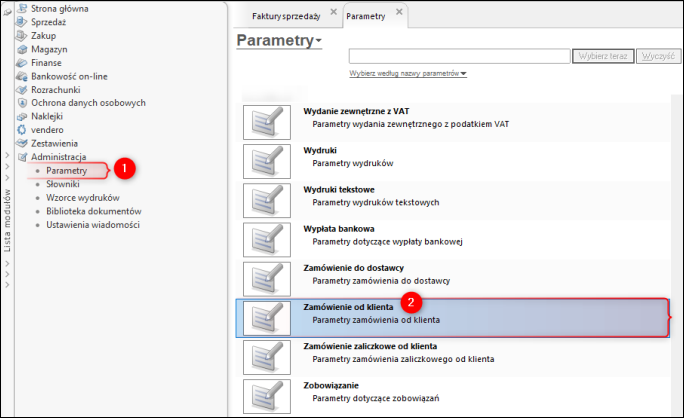Open Bankowość on-line module icon
This screenshot has height=418, width=684.
click(22, 76)
